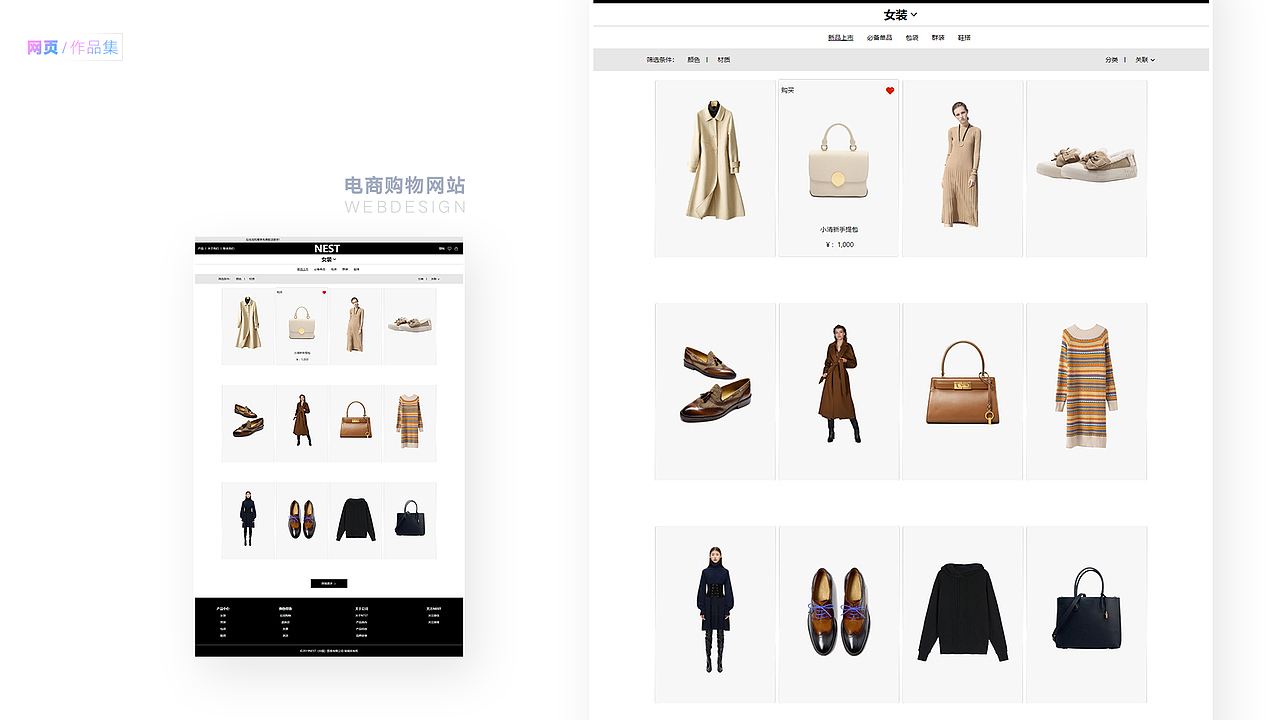
Task: Open black hooded sweater in large page
Action: [962, 614]
